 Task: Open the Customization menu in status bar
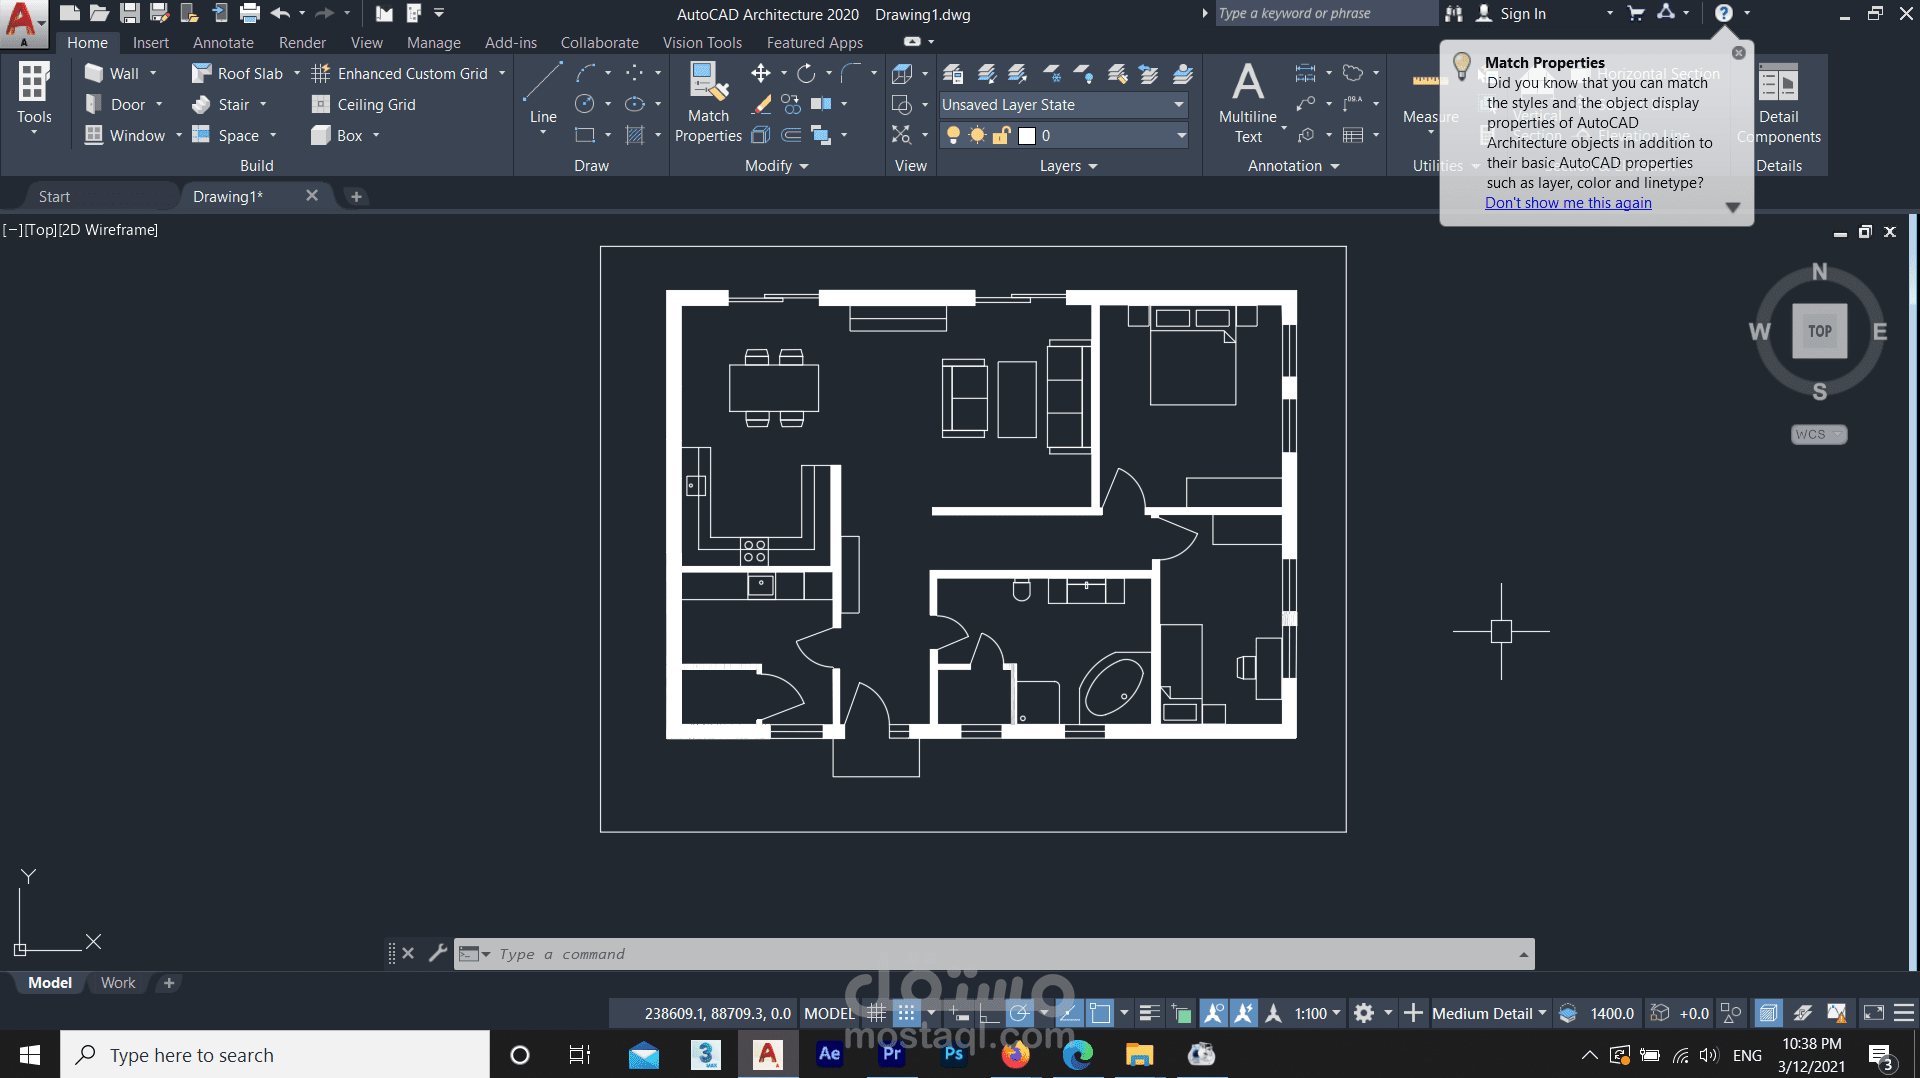[1904, 1013]
